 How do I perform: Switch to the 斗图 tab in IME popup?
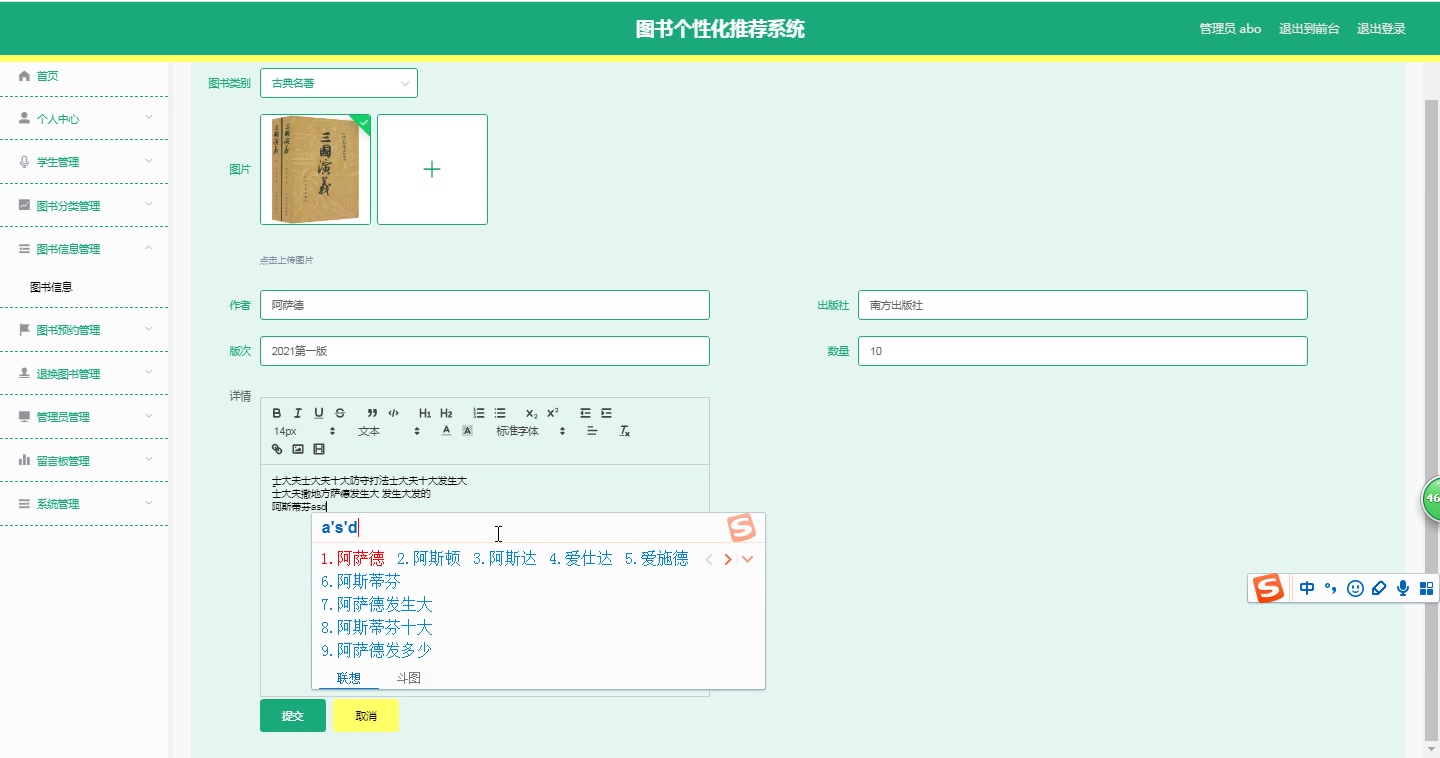[408, 678]
